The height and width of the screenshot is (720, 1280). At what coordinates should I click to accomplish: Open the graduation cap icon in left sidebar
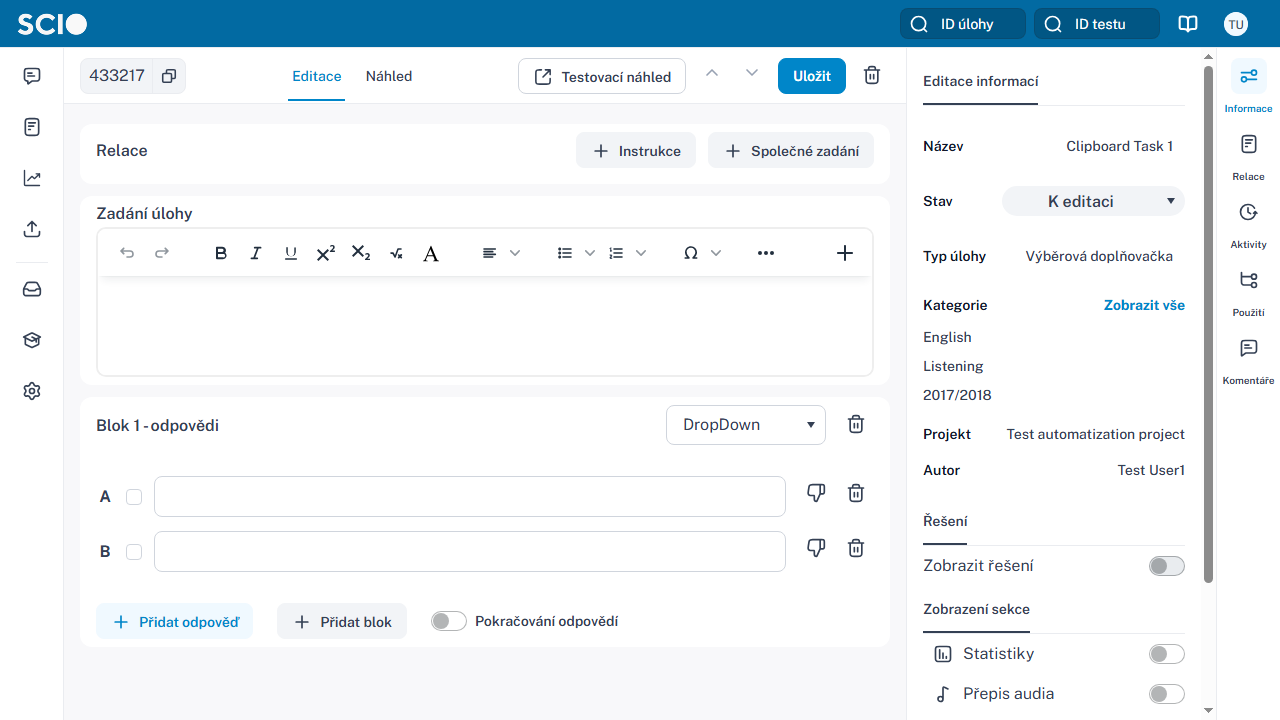(32, 340)
